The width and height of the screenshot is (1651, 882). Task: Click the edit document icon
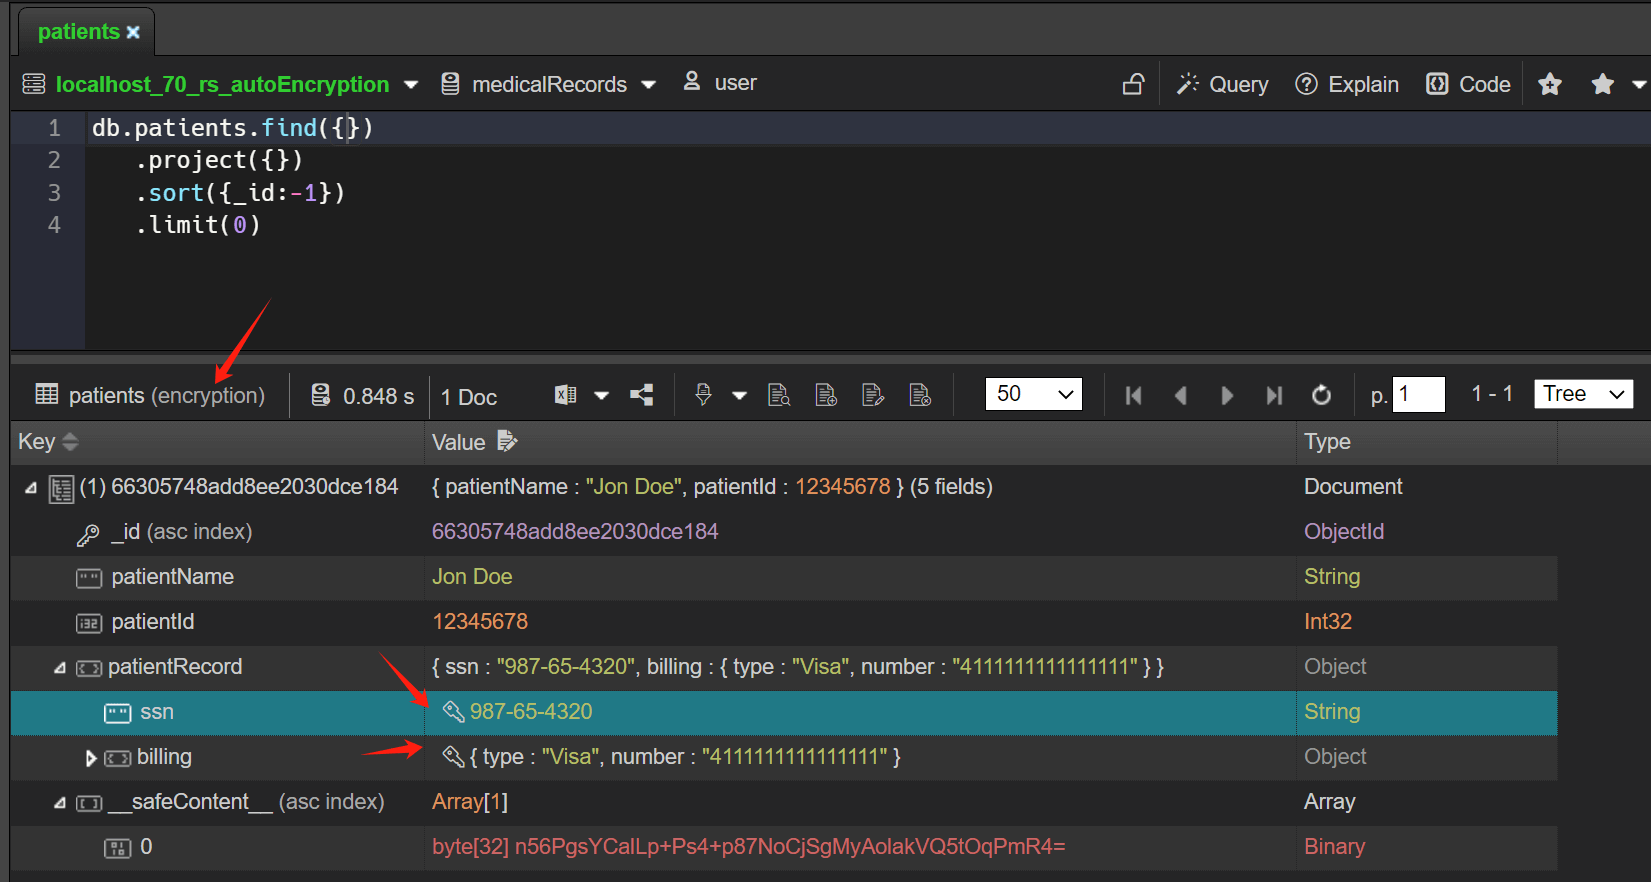[873, 395]
